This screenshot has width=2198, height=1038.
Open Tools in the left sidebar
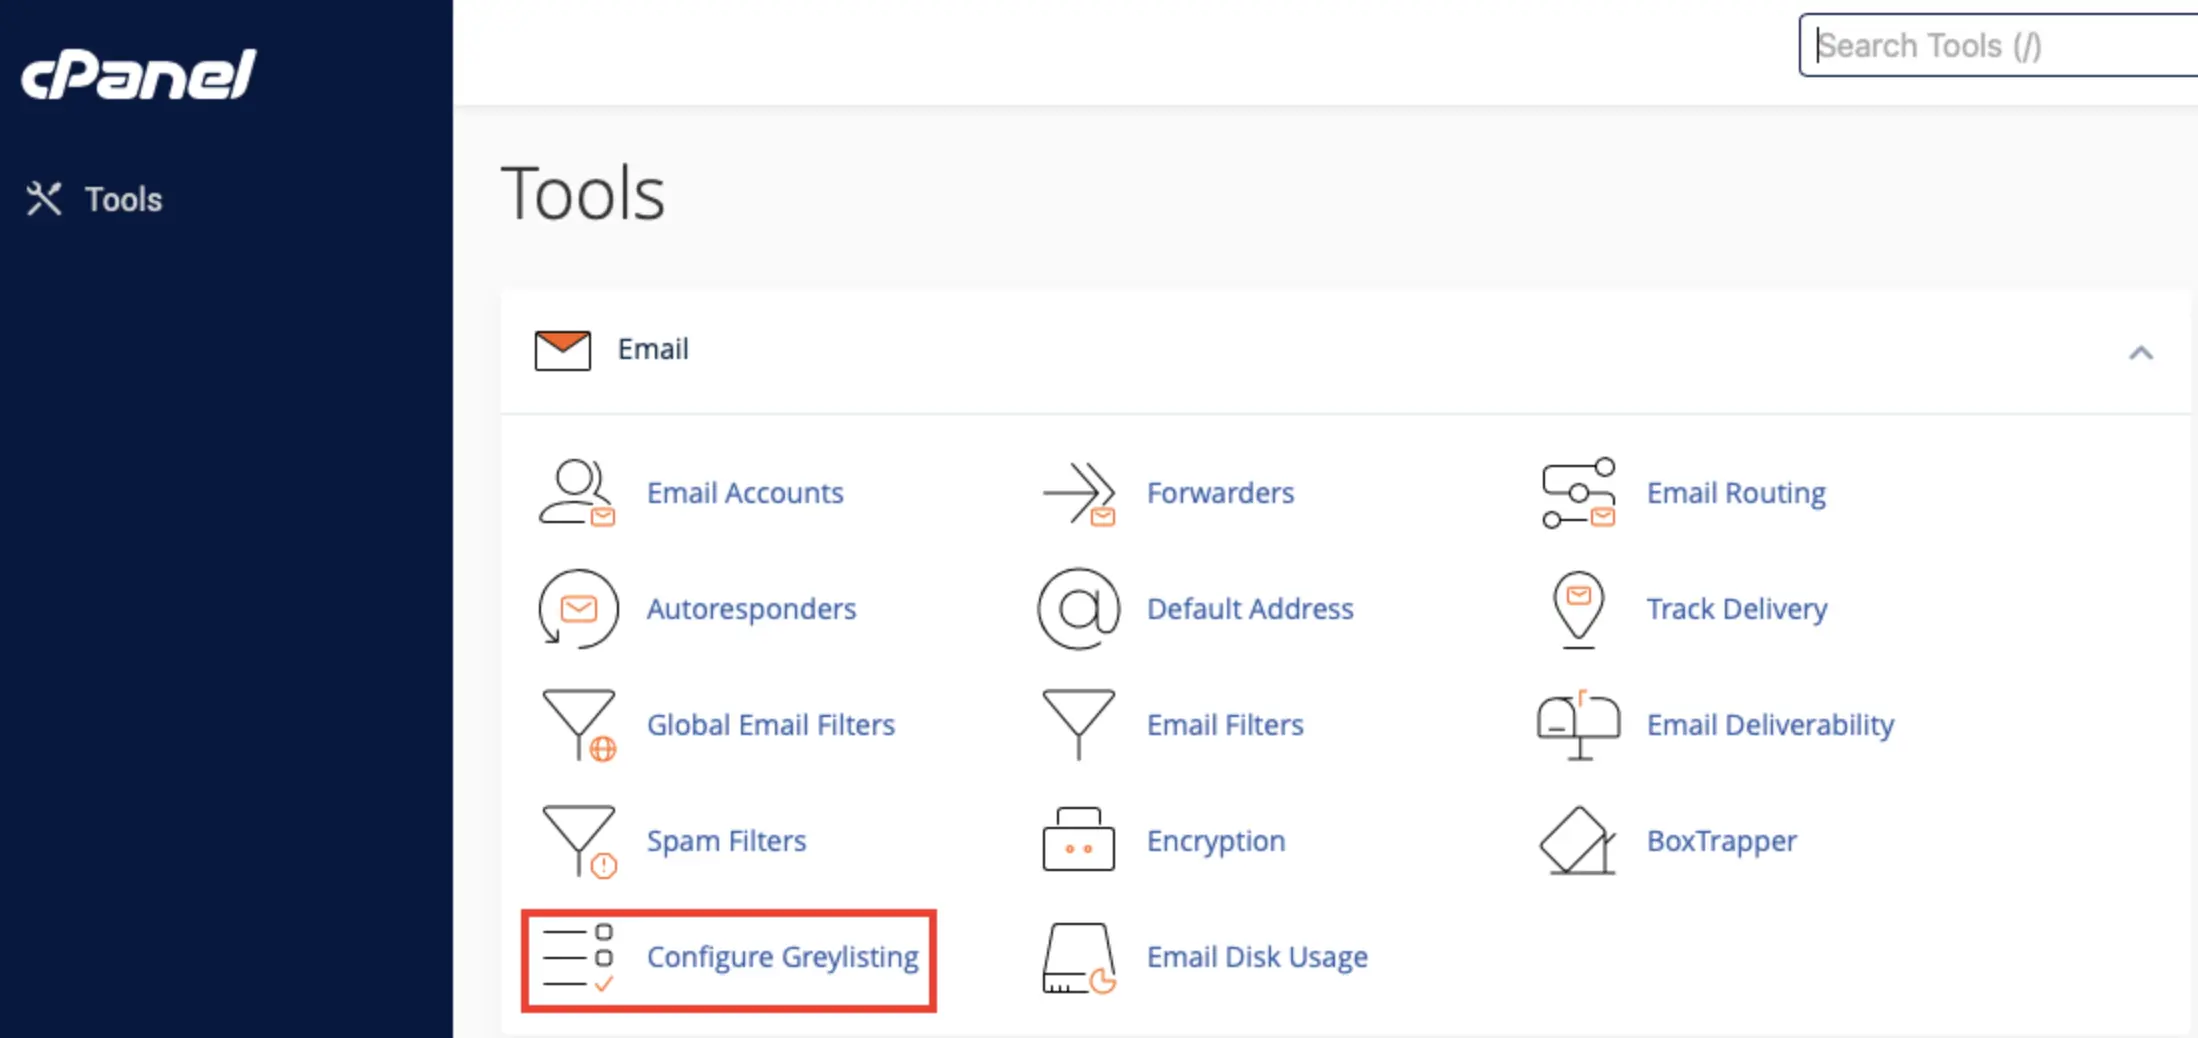[94, 199]
